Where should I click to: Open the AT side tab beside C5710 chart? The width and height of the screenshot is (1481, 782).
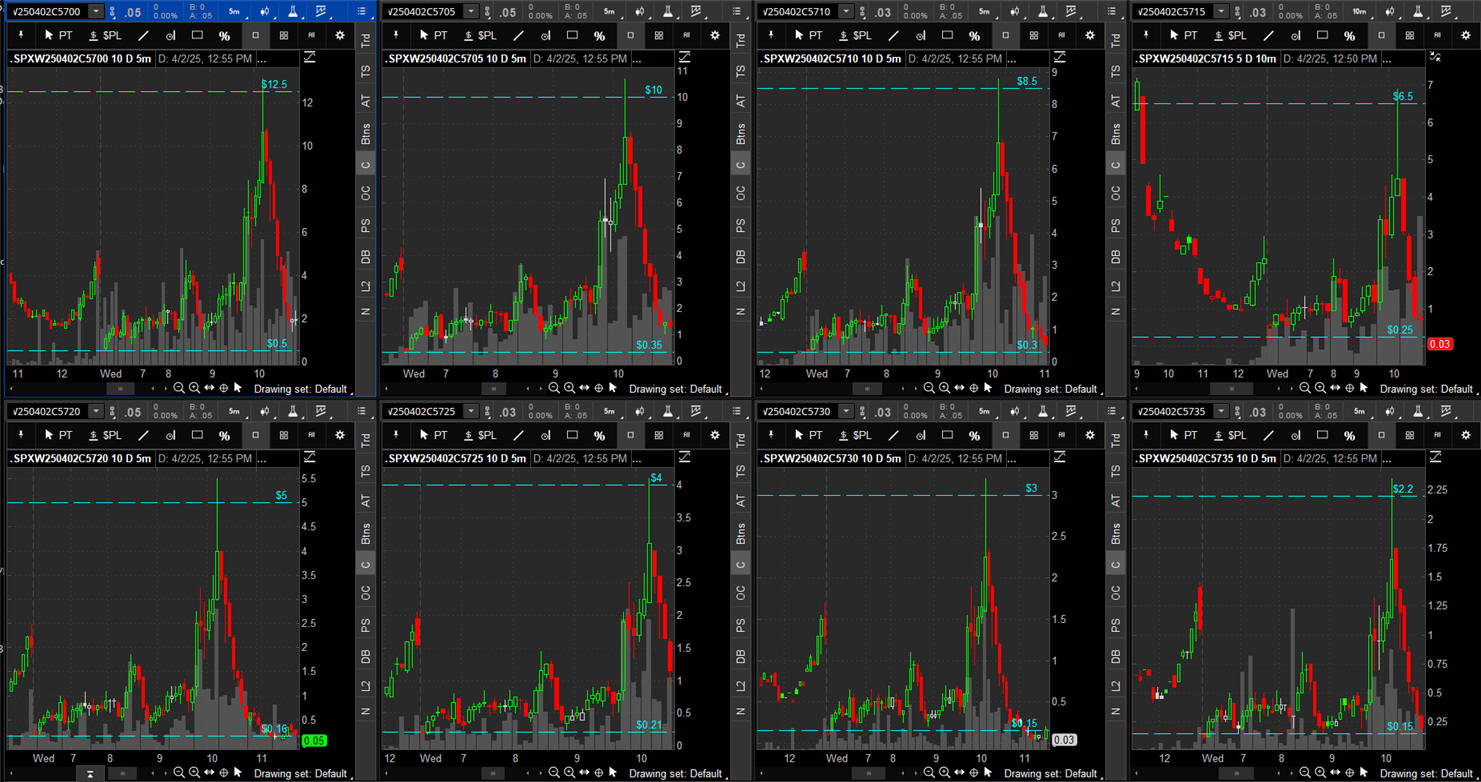coord(1116,101)
